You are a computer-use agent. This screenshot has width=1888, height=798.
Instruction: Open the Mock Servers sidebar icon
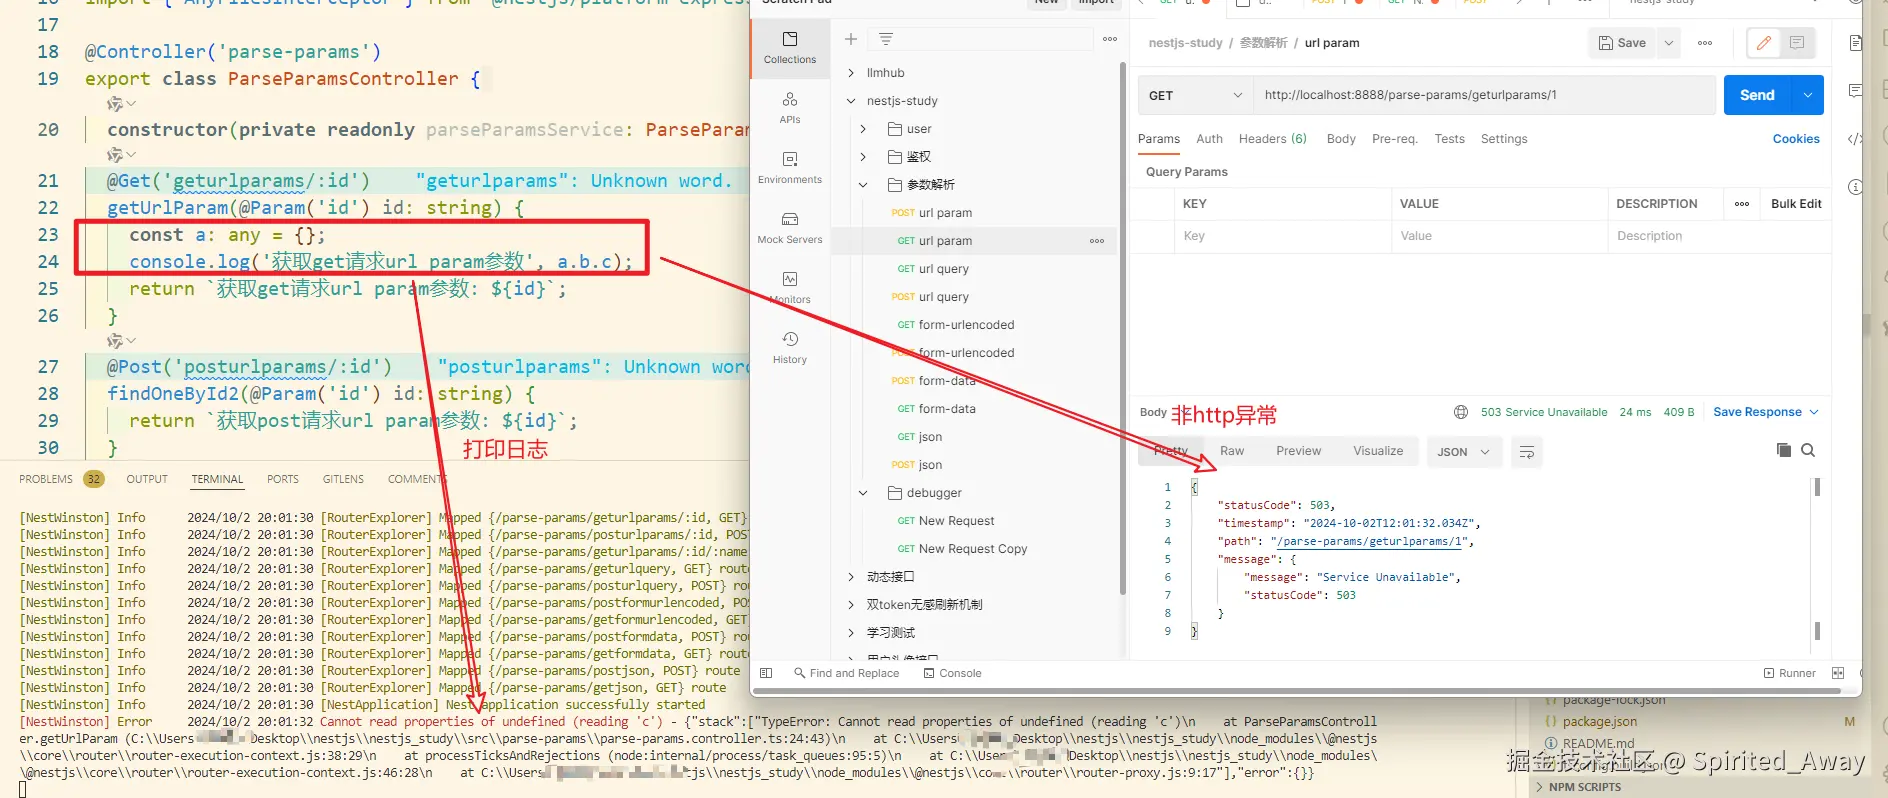pos(789,228)
